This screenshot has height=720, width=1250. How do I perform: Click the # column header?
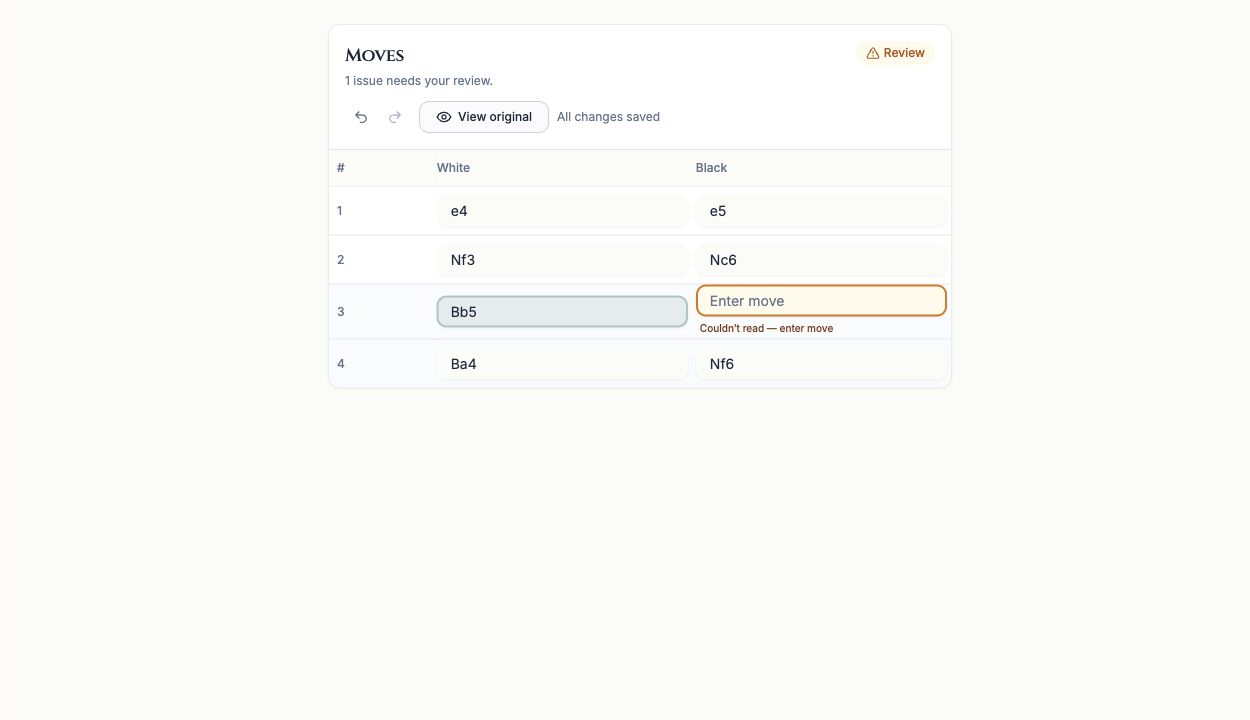point(341,168)
